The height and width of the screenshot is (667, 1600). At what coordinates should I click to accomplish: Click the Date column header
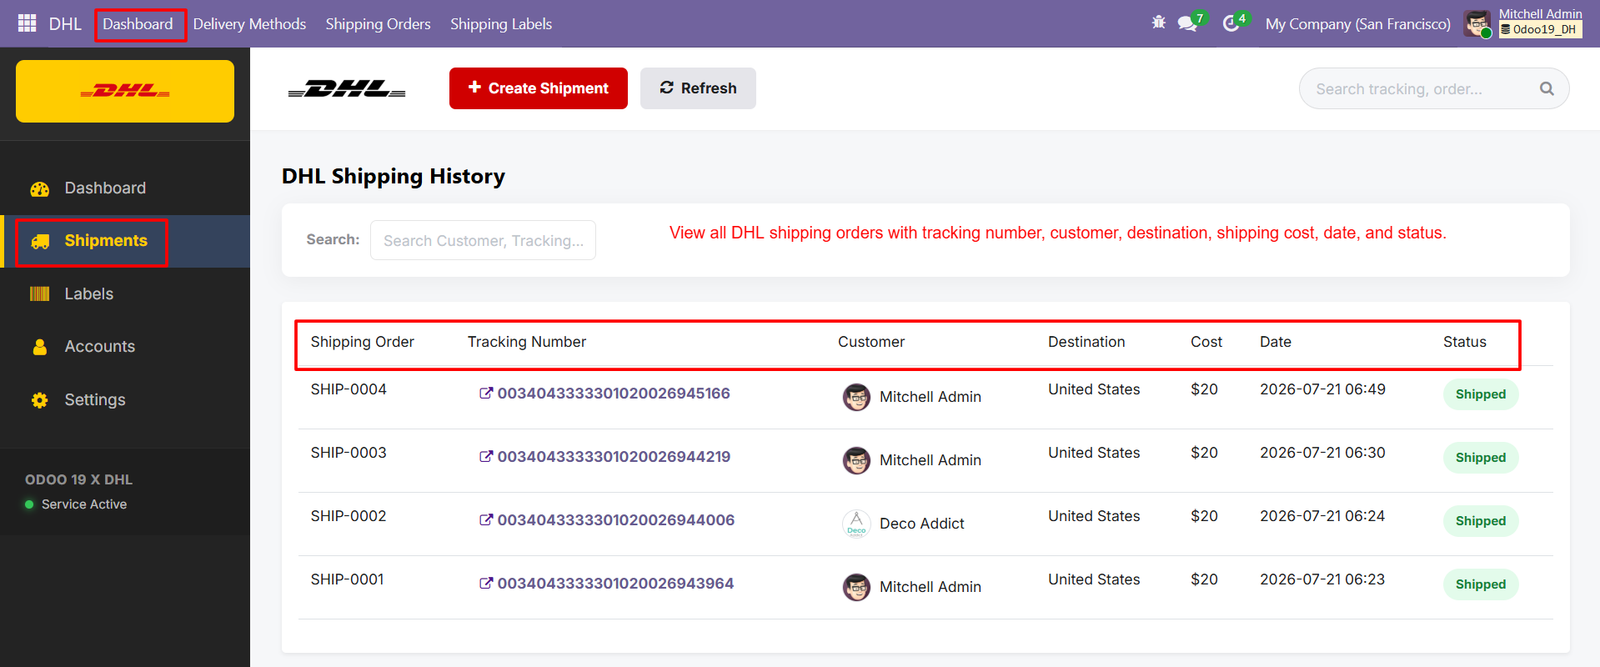pos(1275,342)
